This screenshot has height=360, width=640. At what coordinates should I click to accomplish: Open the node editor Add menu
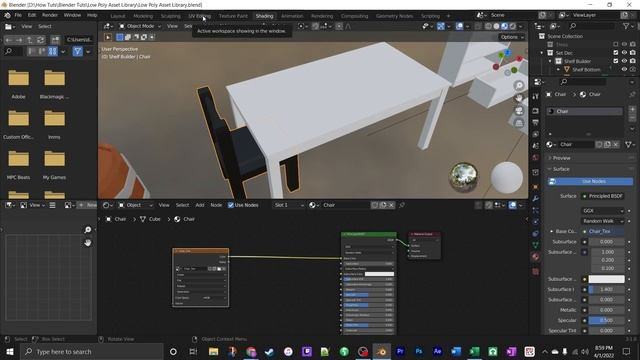(200, 205)
